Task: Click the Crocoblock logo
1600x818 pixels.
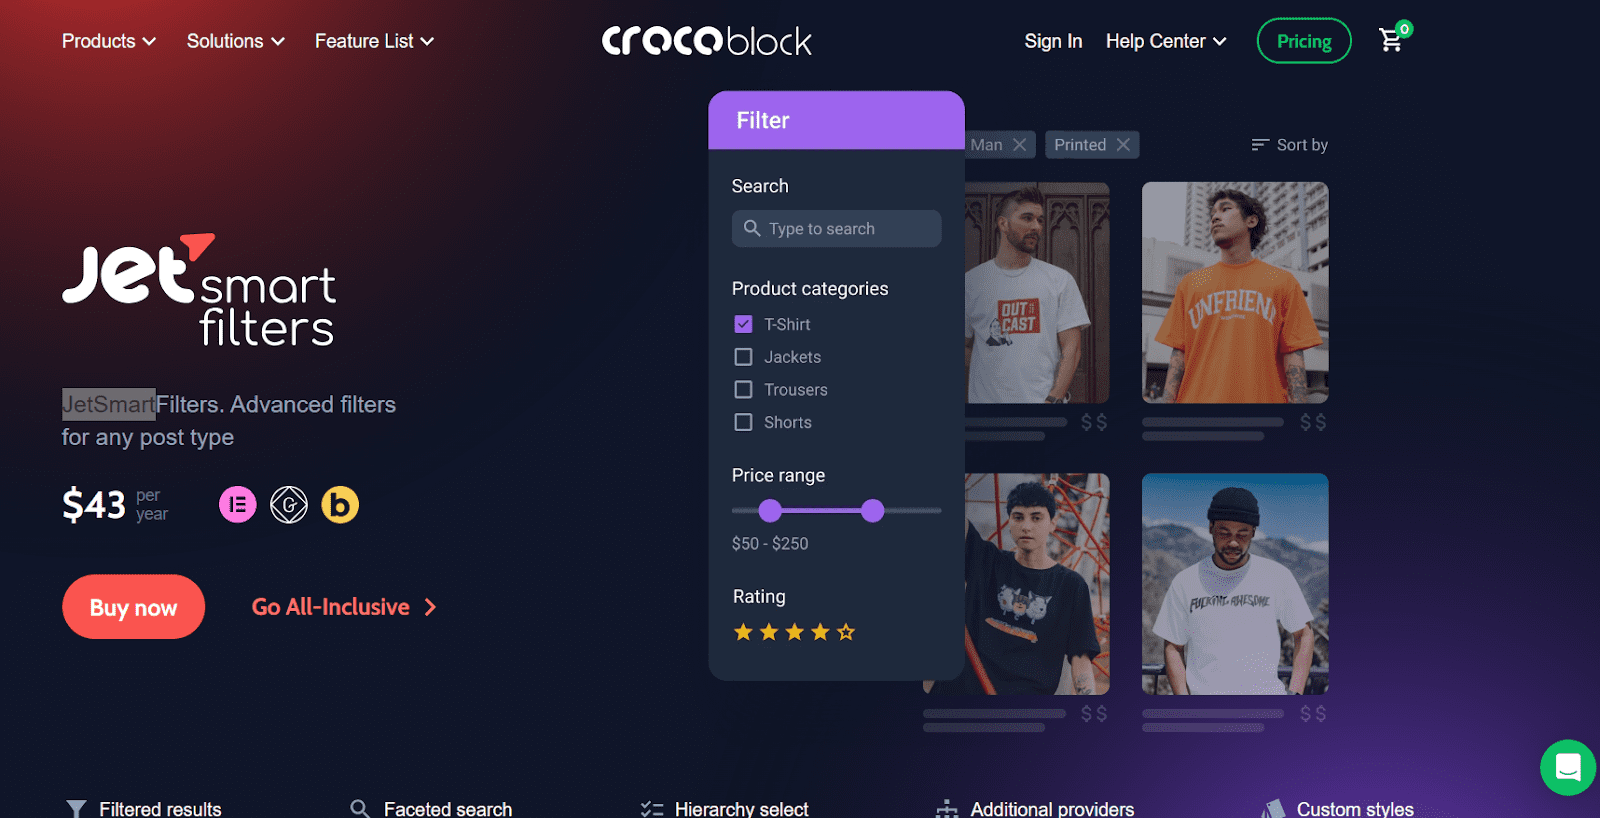Action: coord(707,41)
